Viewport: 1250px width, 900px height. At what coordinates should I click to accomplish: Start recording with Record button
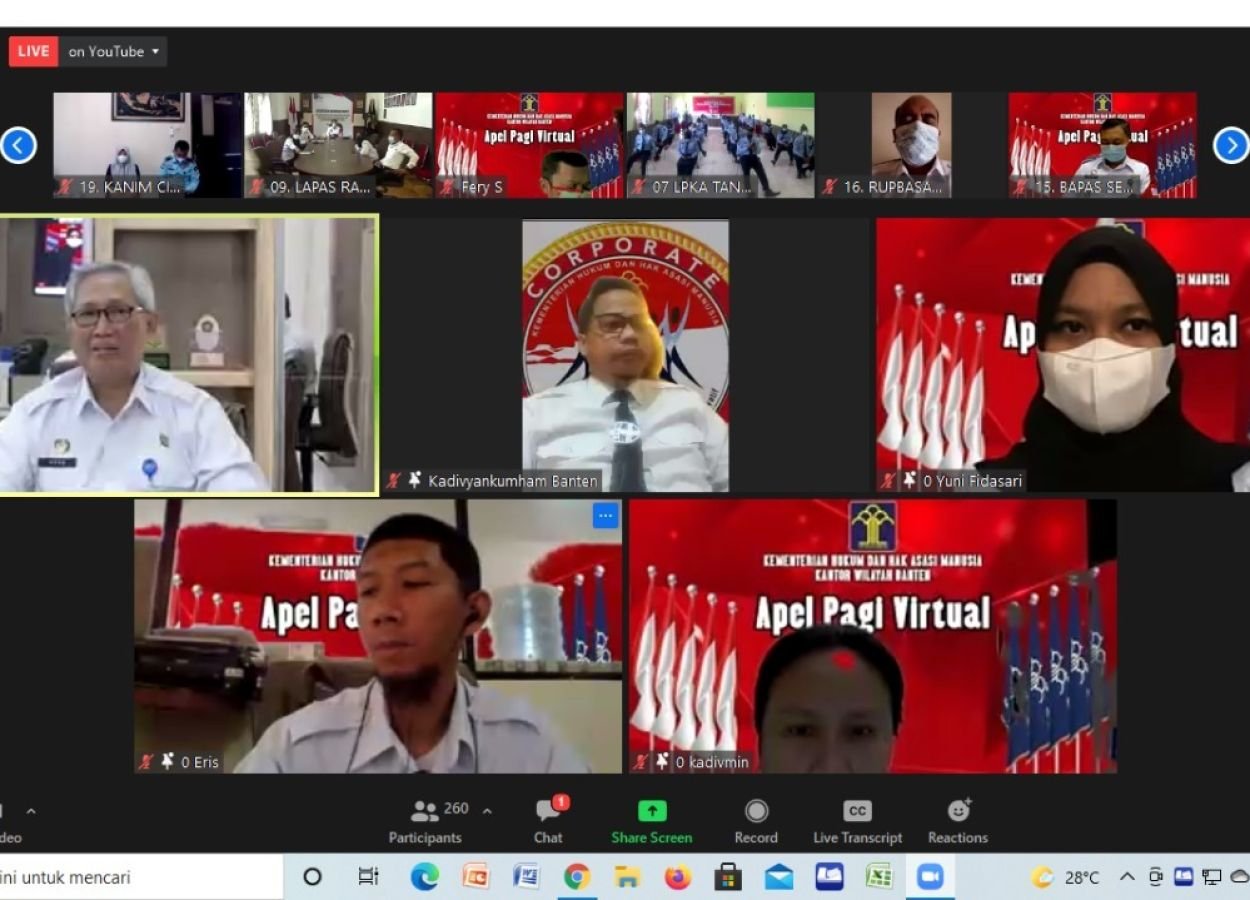(756, 821)
